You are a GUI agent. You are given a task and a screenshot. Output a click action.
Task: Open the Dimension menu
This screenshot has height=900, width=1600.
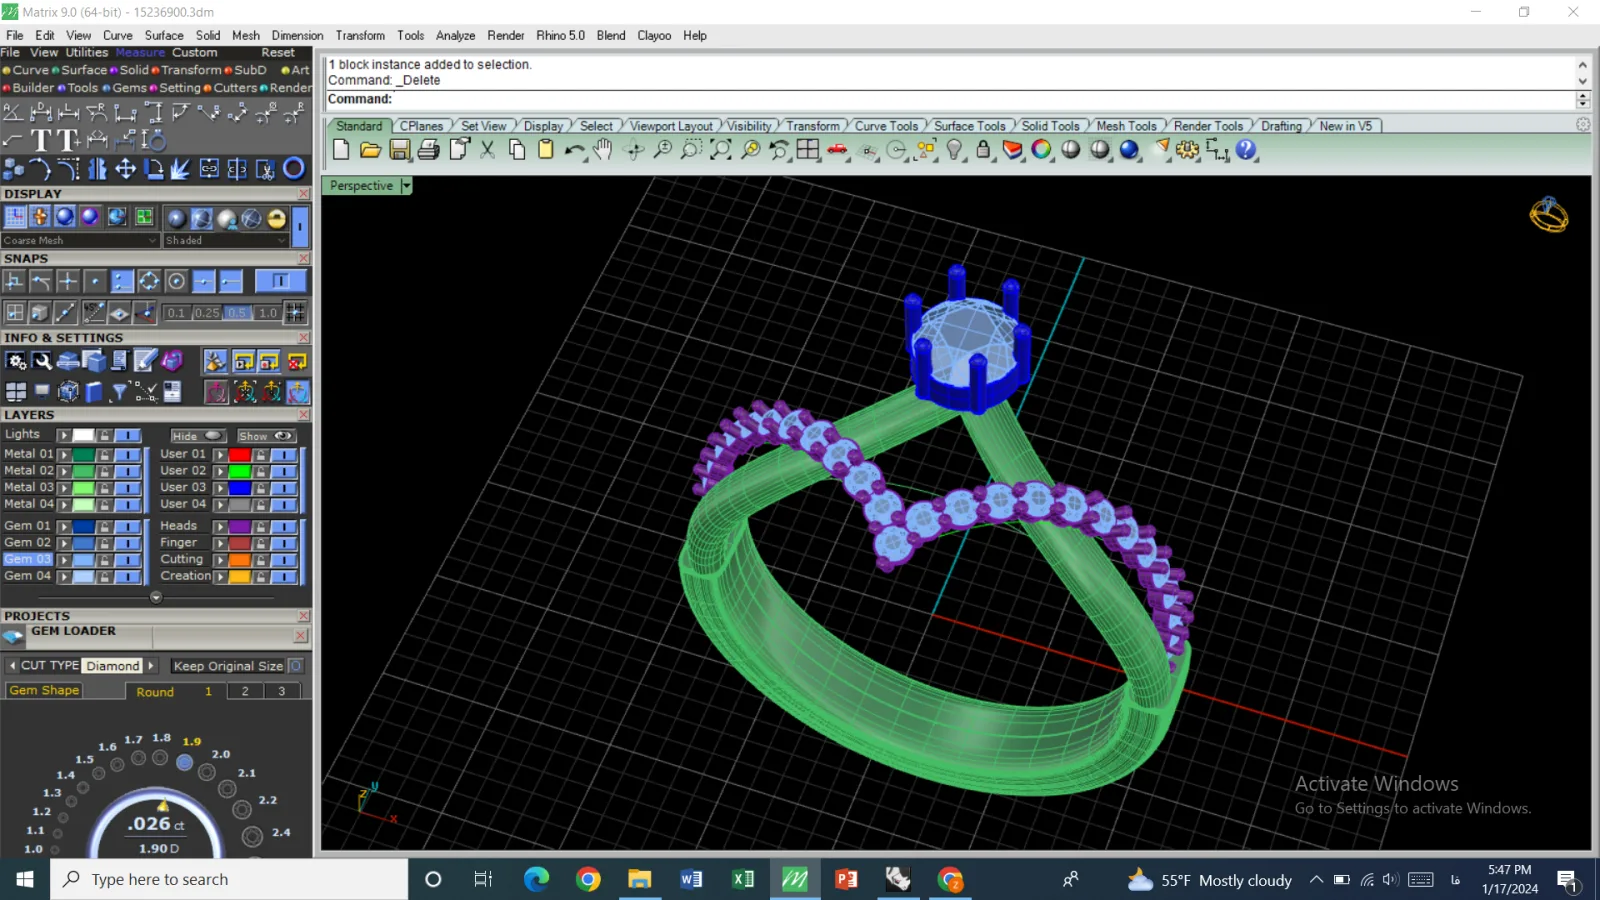click(x=297, y=35)
